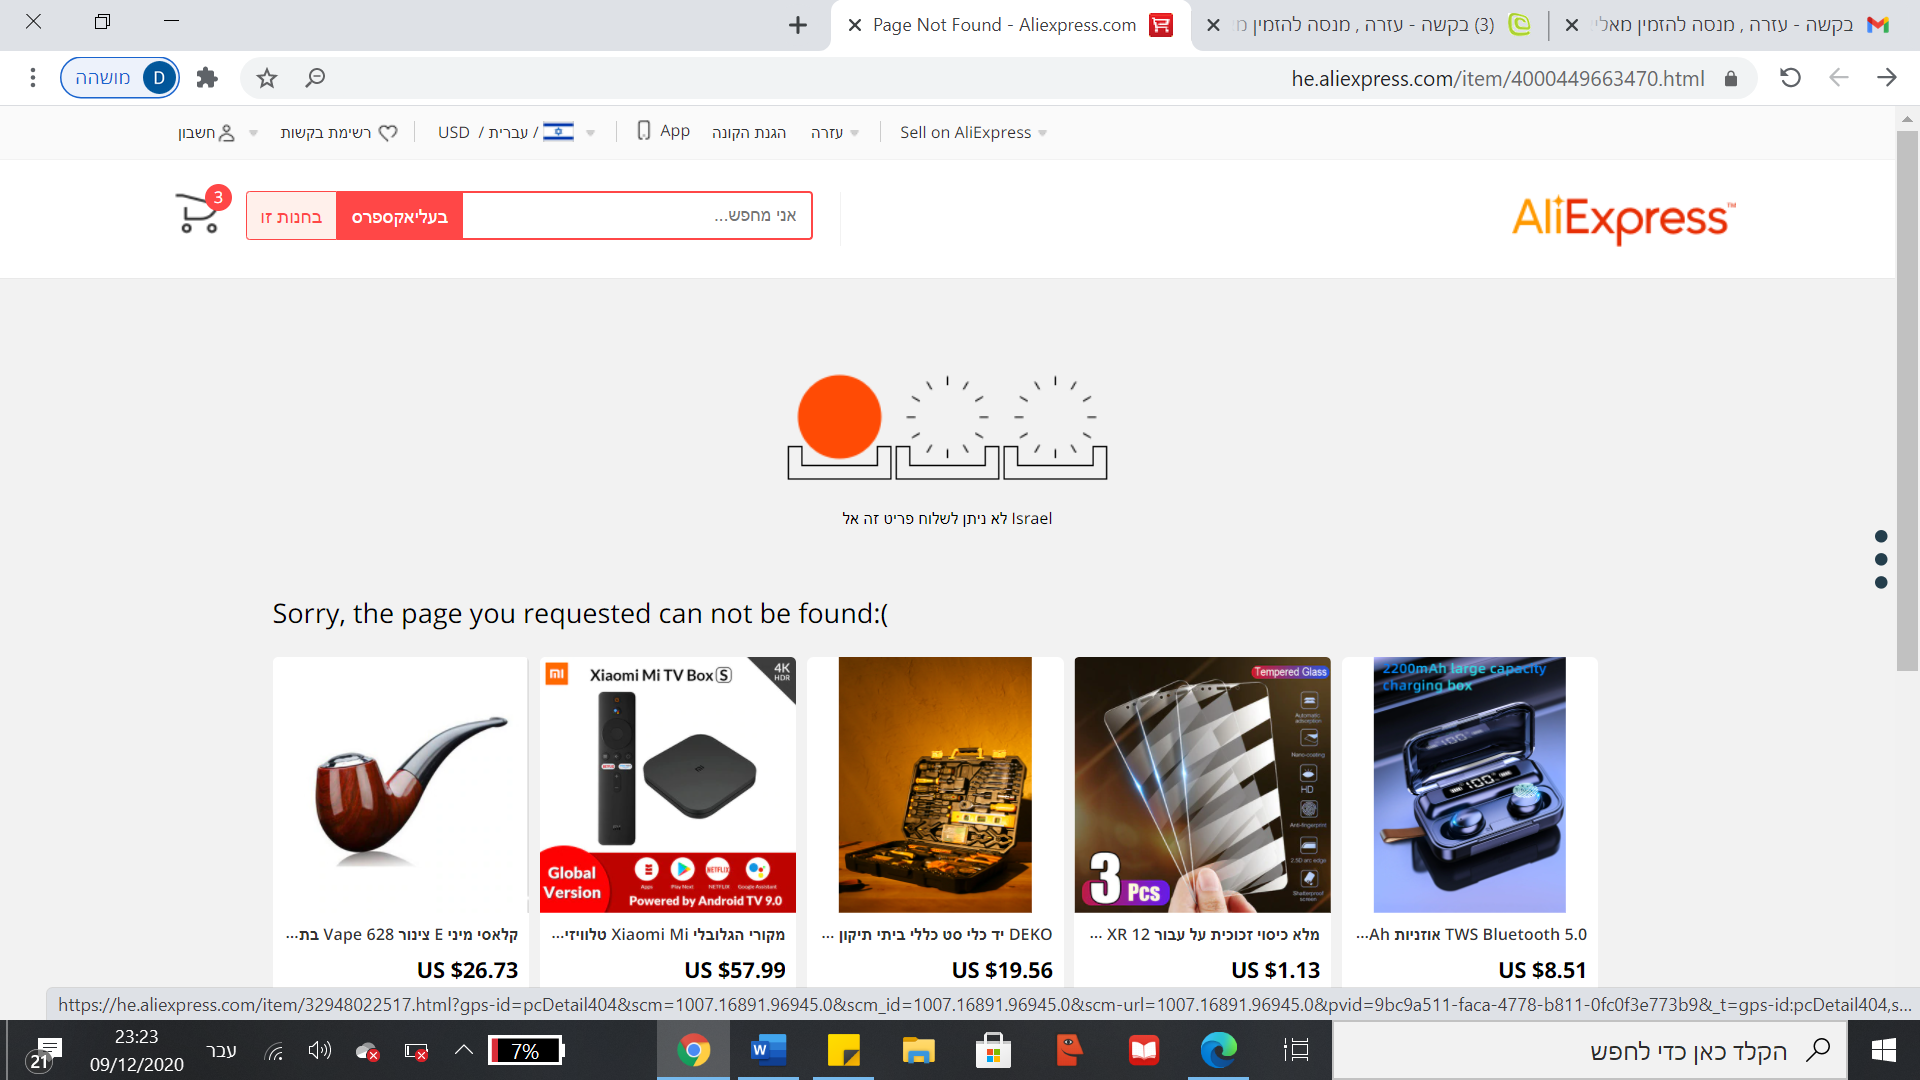
Task: Show hidden system tray icons
Action: (x=463, y=1050)
